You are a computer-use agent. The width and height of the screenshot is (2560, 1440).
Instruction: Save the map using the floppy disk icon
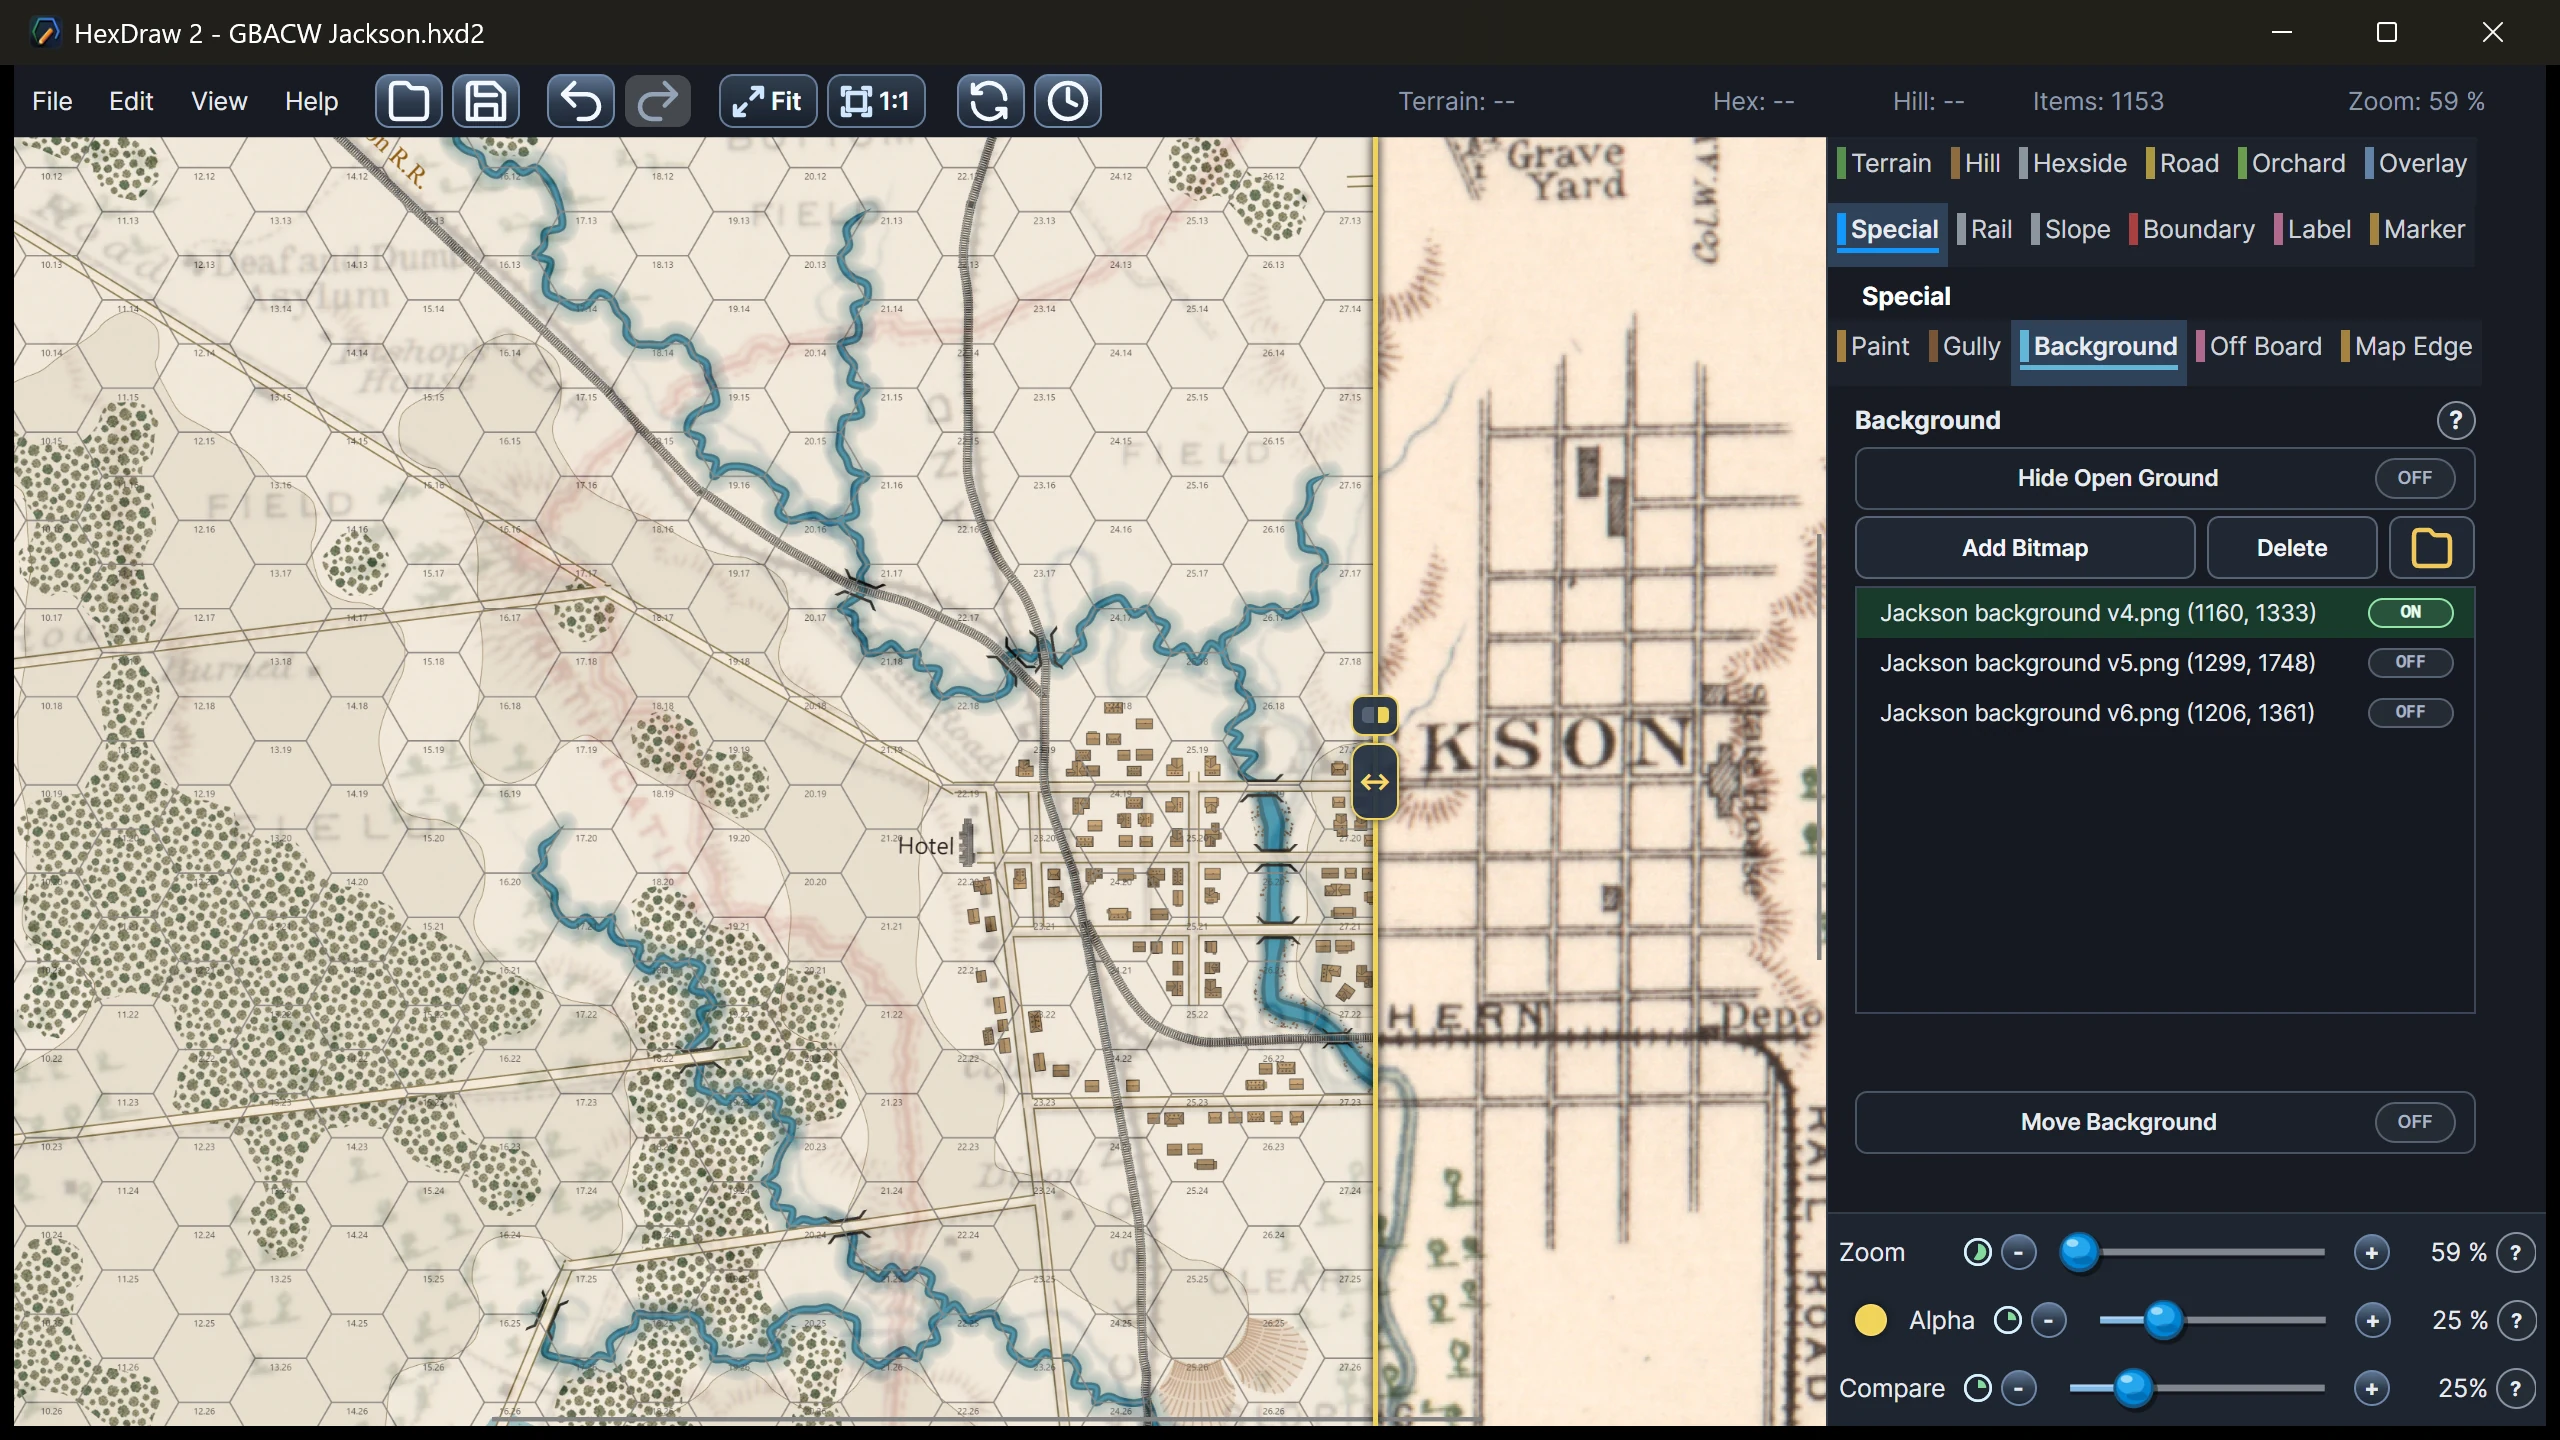486,101
